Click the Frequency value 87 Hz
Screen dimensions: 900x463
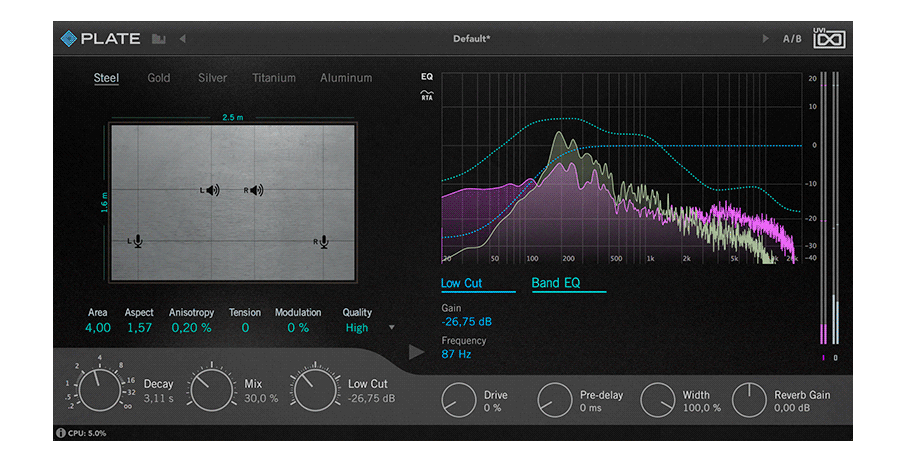[x=456, y=354]
